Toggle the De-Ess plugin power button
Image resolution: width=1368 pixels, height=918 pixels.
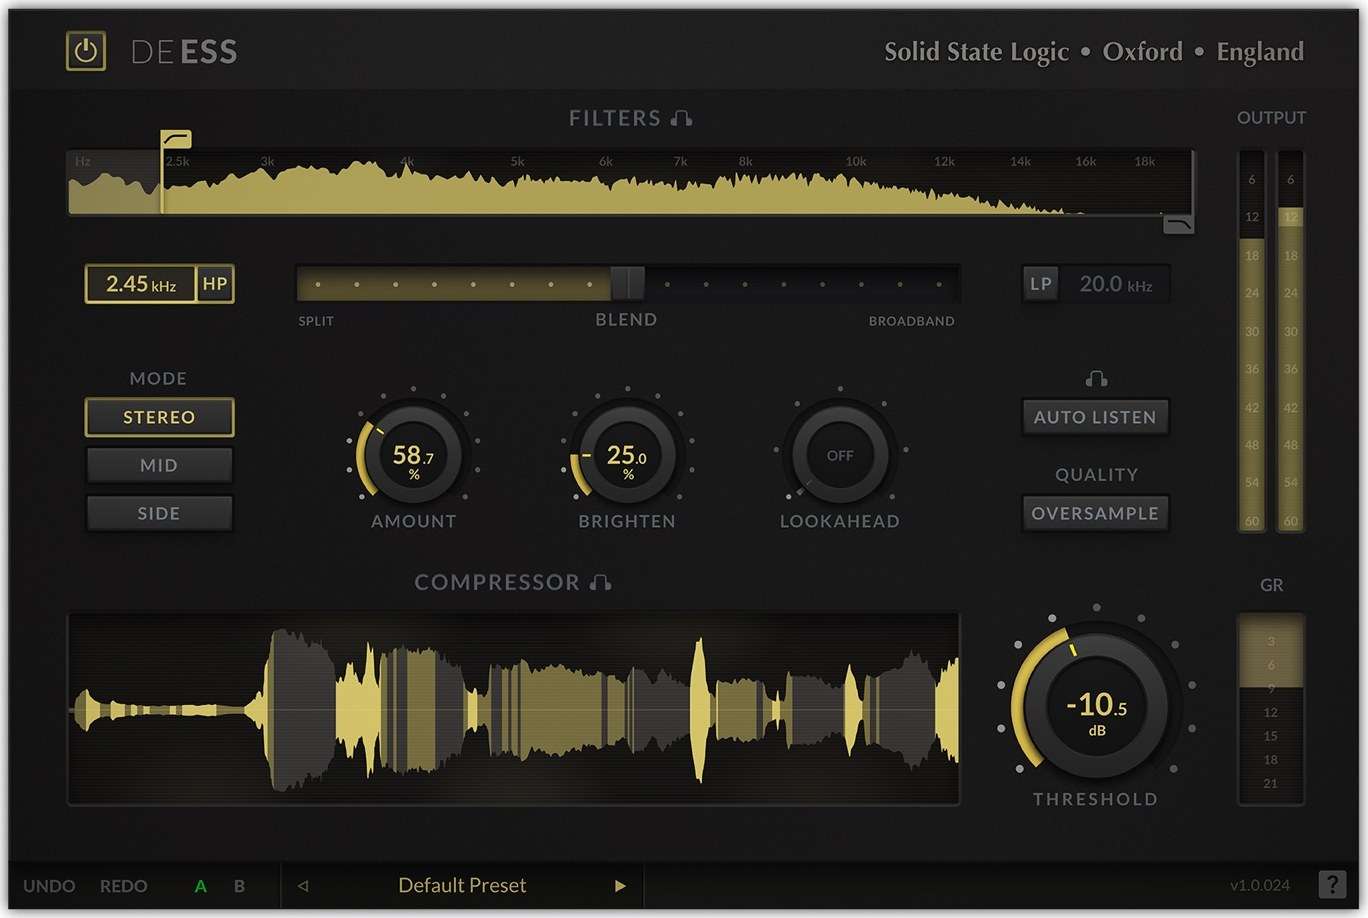click(x=86, y=51)
